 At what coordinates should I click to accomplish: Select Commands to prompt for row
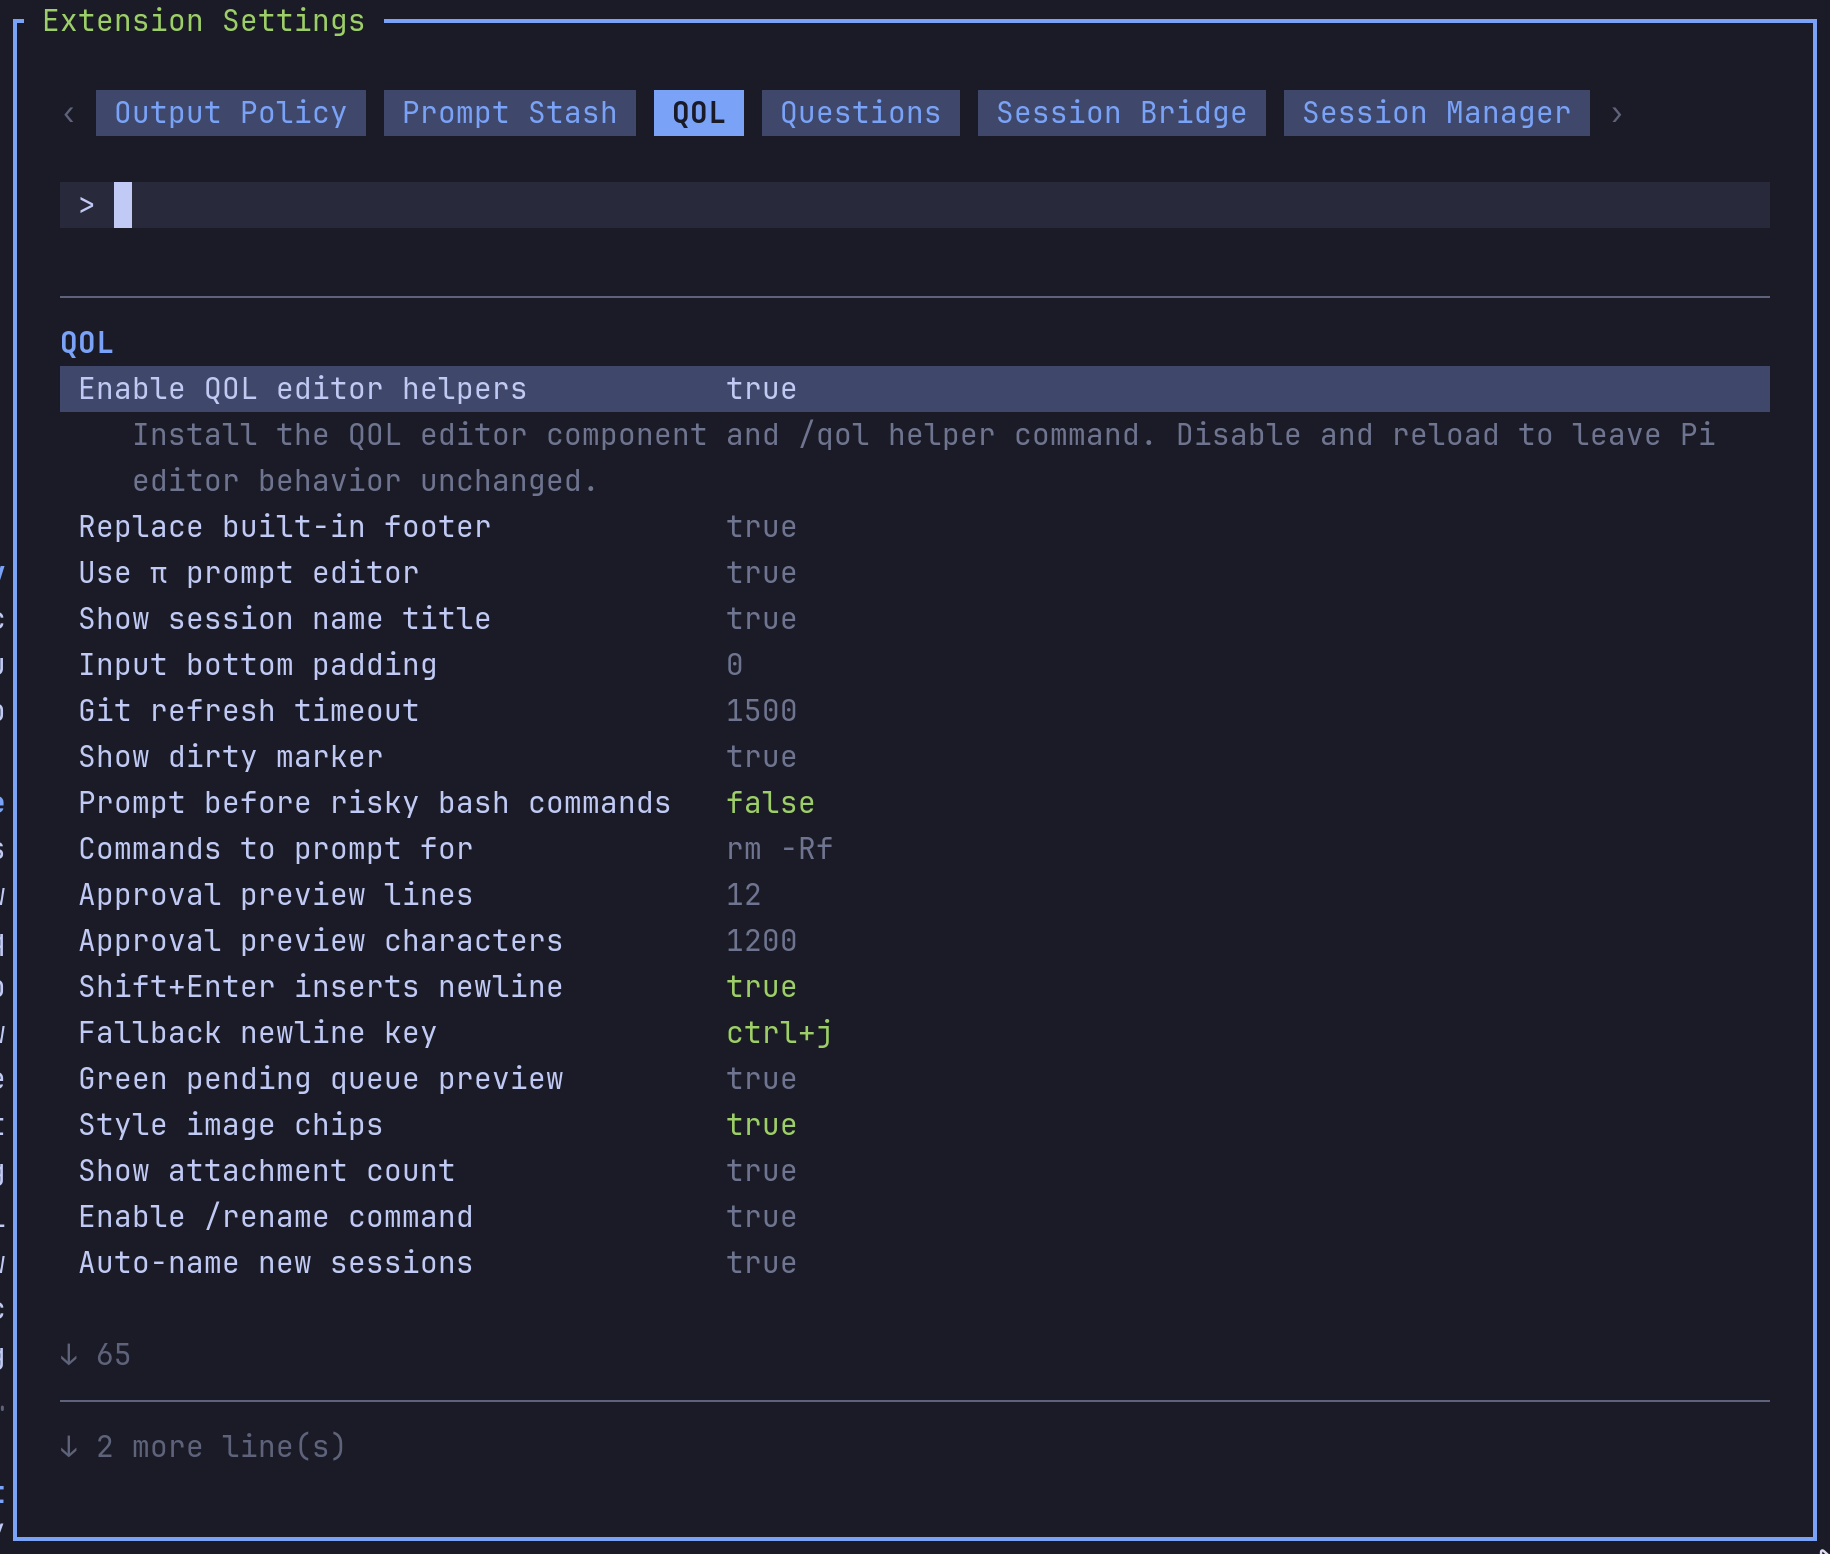[915, 849]
